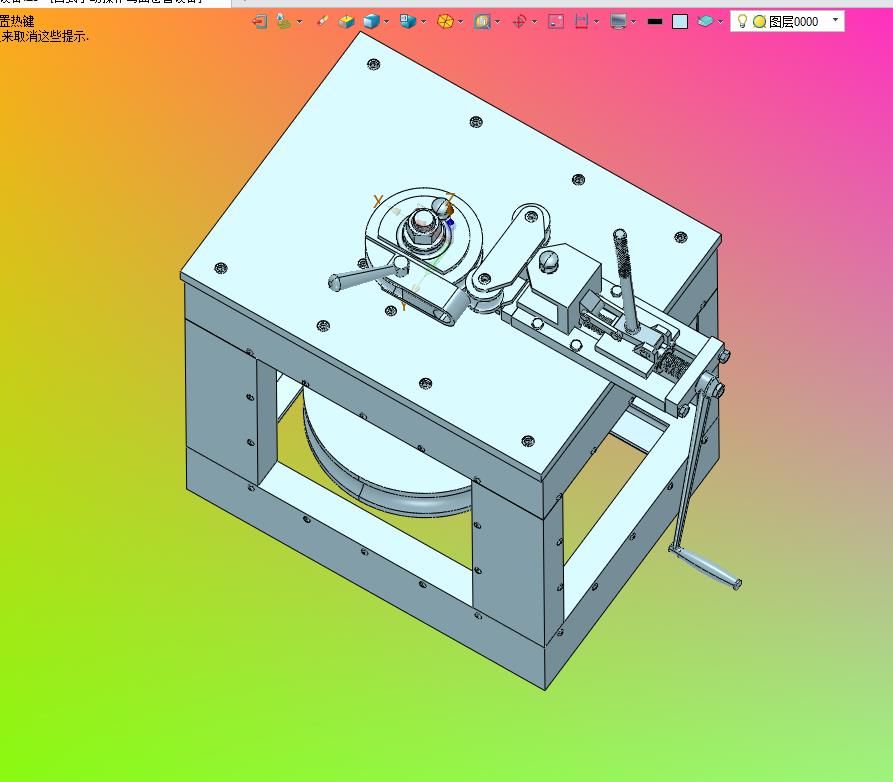This screenshot has width=893, height=782.
Task: Click the upright threaded lever on the model
Action: (x=625, y=279)
